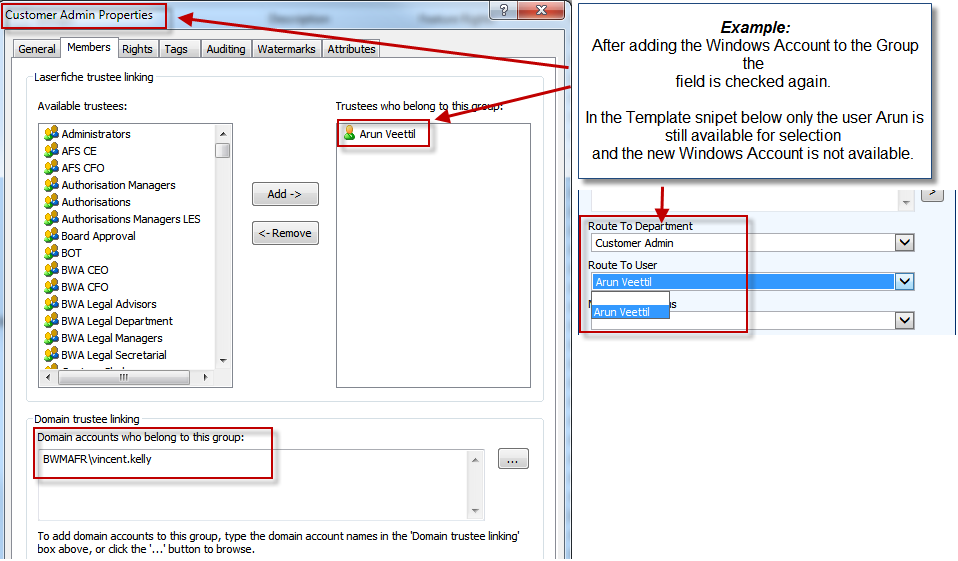Image resolution: width=958 pixels, height=561 pixels.
Task: Click the Authorisations group icon
Action: tap(51, 202)
